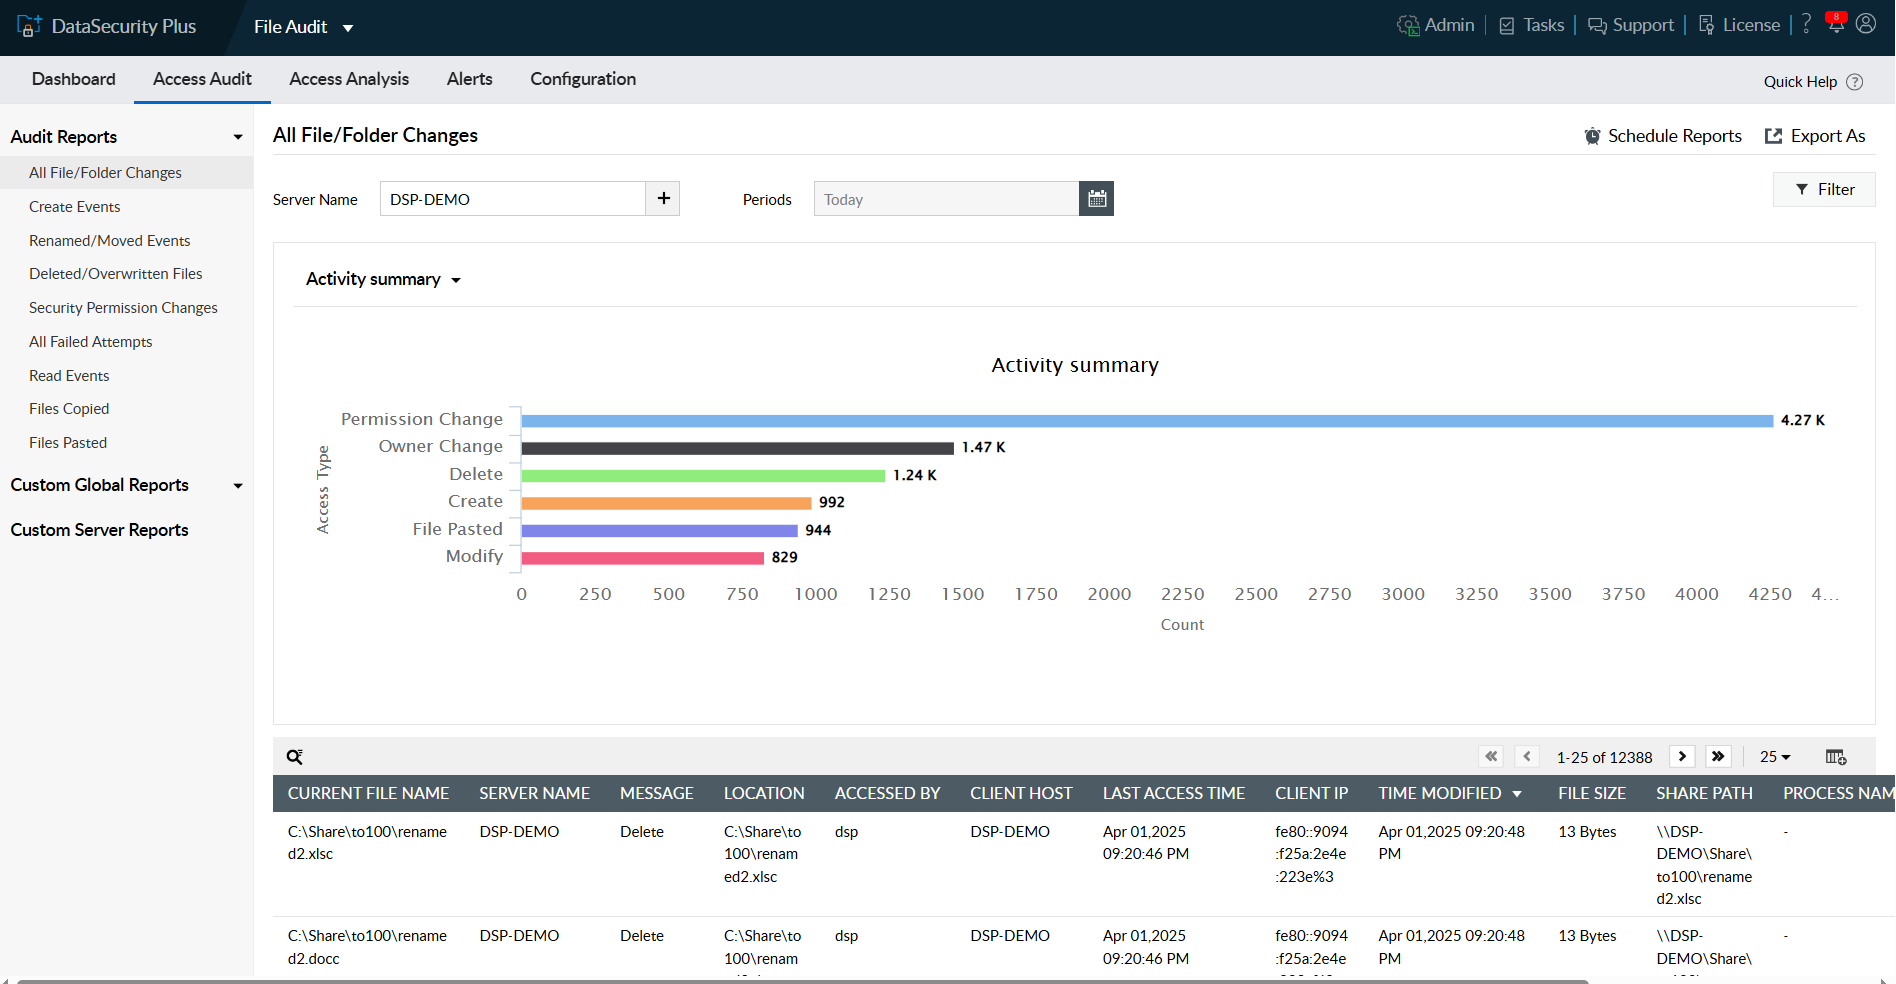The image size is (1896, 984).
Task: Open the Configuration tab
Action: 583,79
